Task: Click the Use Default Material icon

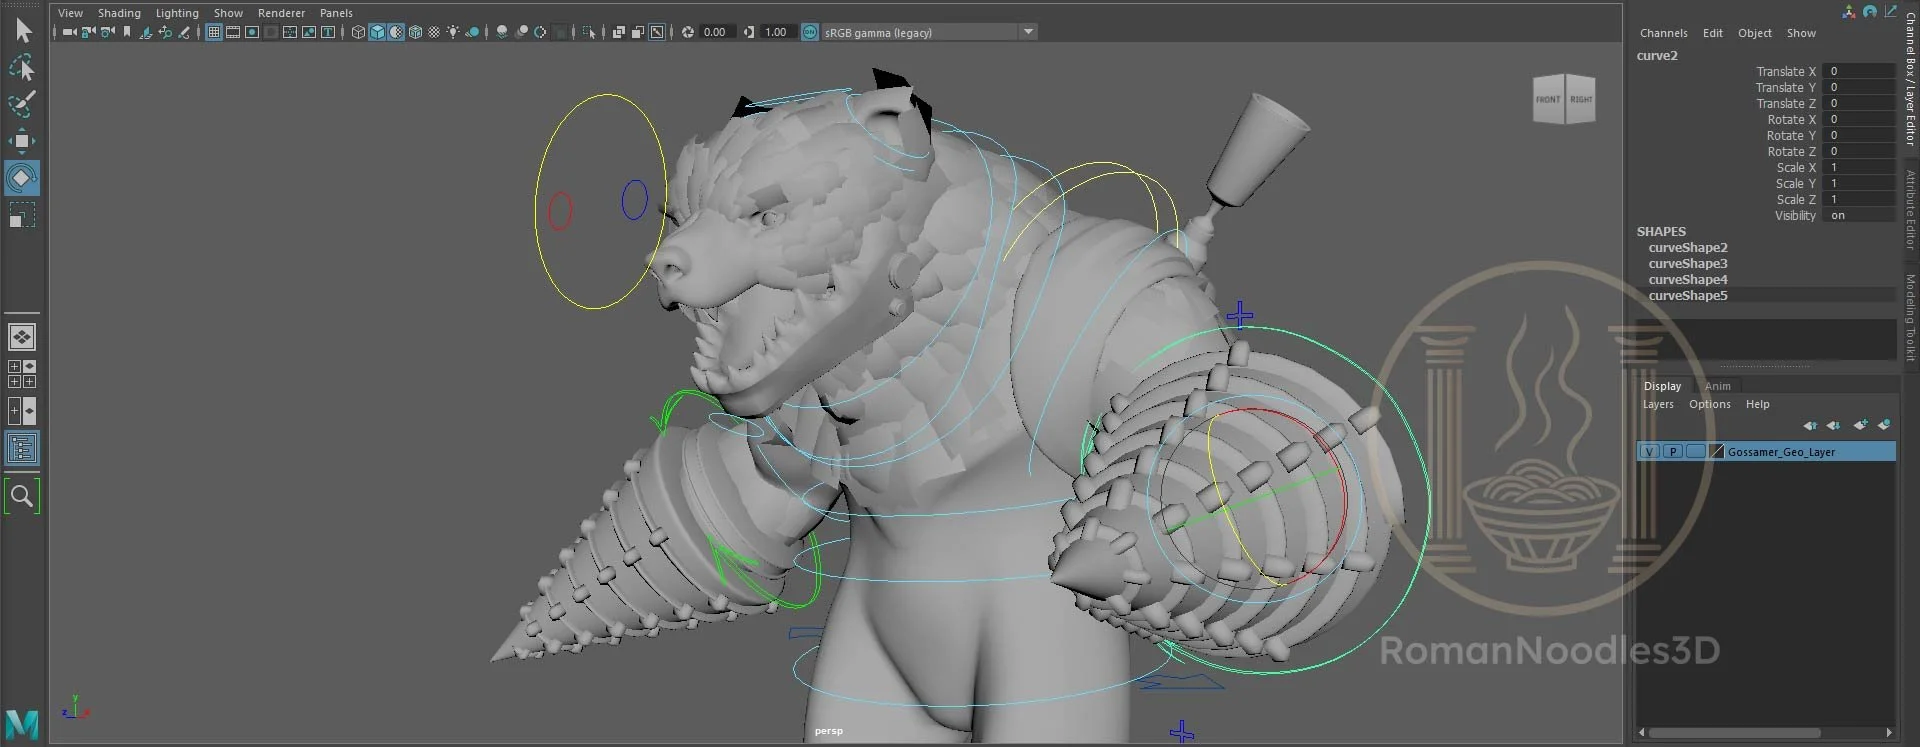Action: click(x=396, y=32)
